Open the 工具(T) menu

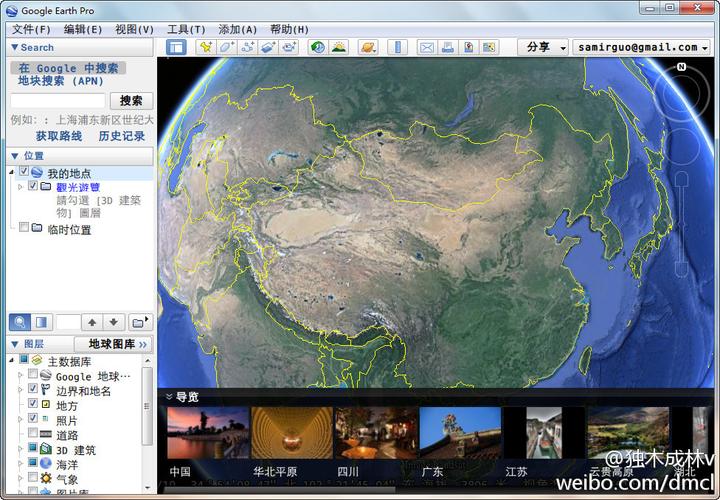coord(186,29)
